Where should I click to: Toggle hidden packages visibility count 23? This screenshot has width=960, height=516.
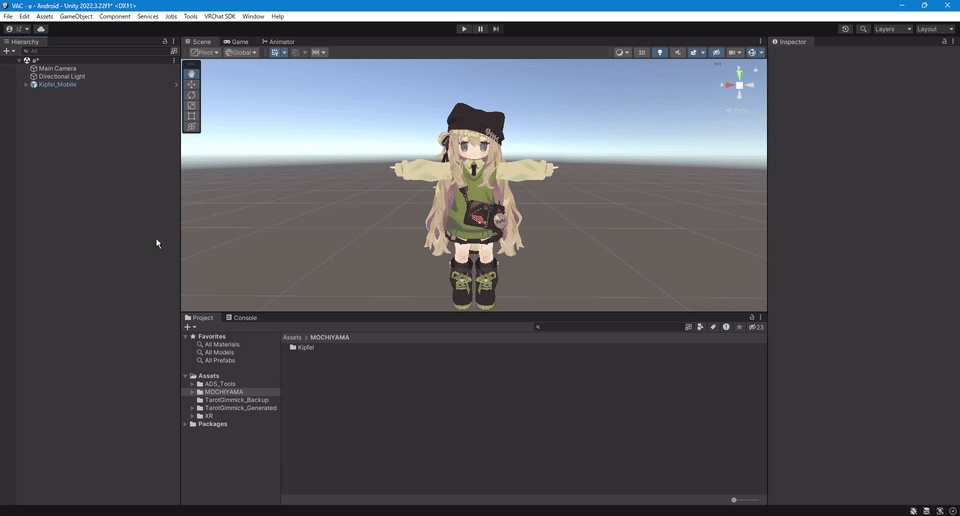756,327
